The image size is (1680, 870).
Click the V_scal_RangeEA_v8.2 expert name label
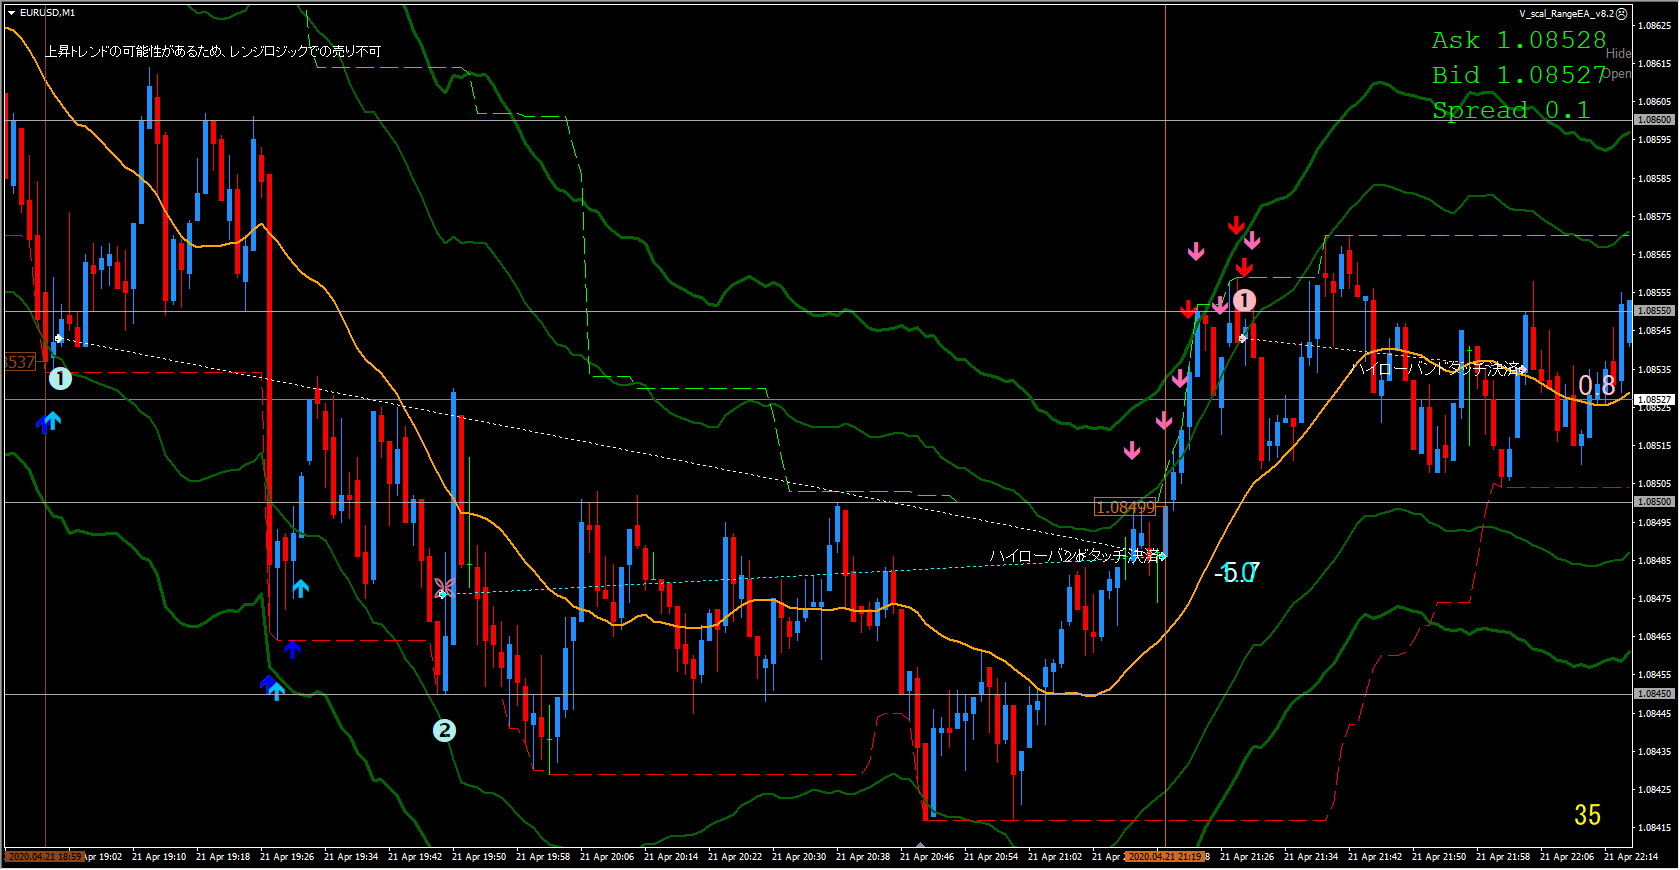click(x=1566, y=14)
